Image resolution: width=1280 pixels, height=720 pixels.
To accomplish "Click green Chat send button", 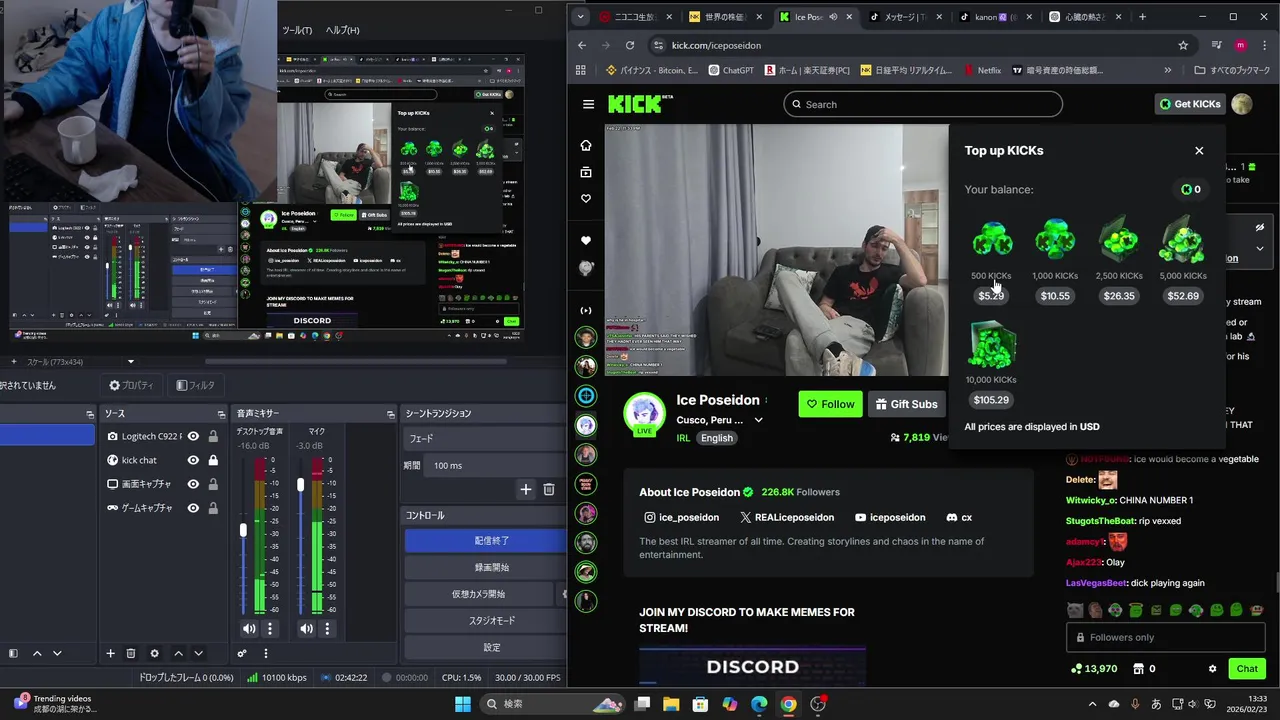I will [1247, 669].
